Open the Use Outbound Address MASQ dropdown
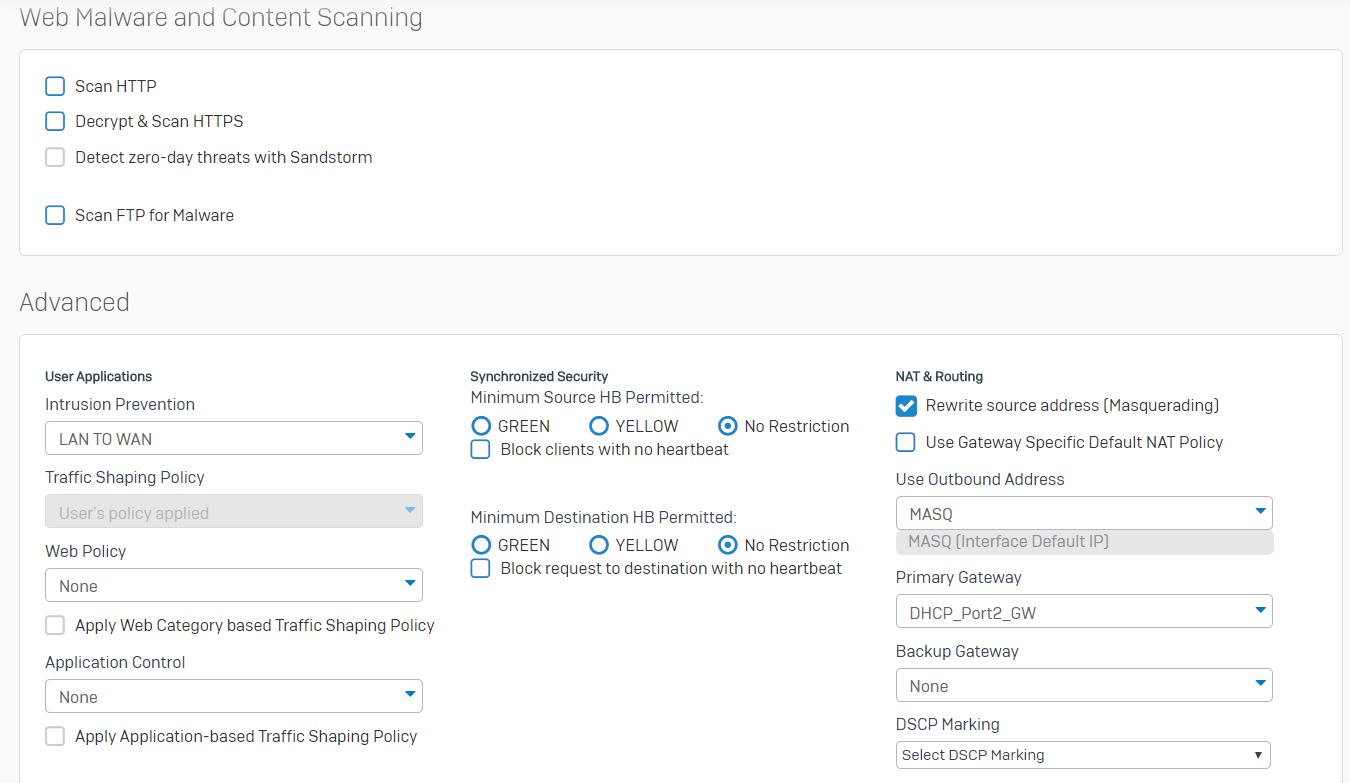This screenshot has width=1350, height=783. pos(1083,513)
